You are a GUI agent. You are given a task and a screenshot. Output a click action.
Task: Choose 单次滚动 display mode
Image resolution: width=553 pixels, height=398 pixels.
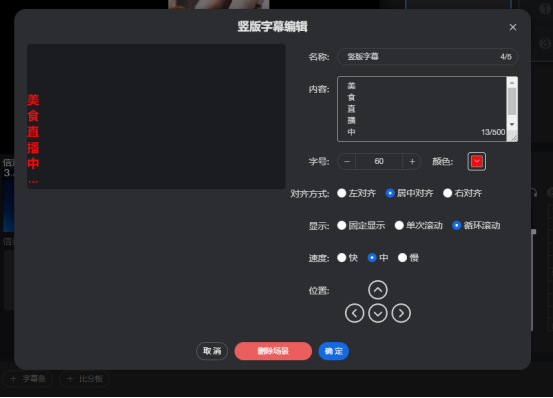tap(419, 226)
